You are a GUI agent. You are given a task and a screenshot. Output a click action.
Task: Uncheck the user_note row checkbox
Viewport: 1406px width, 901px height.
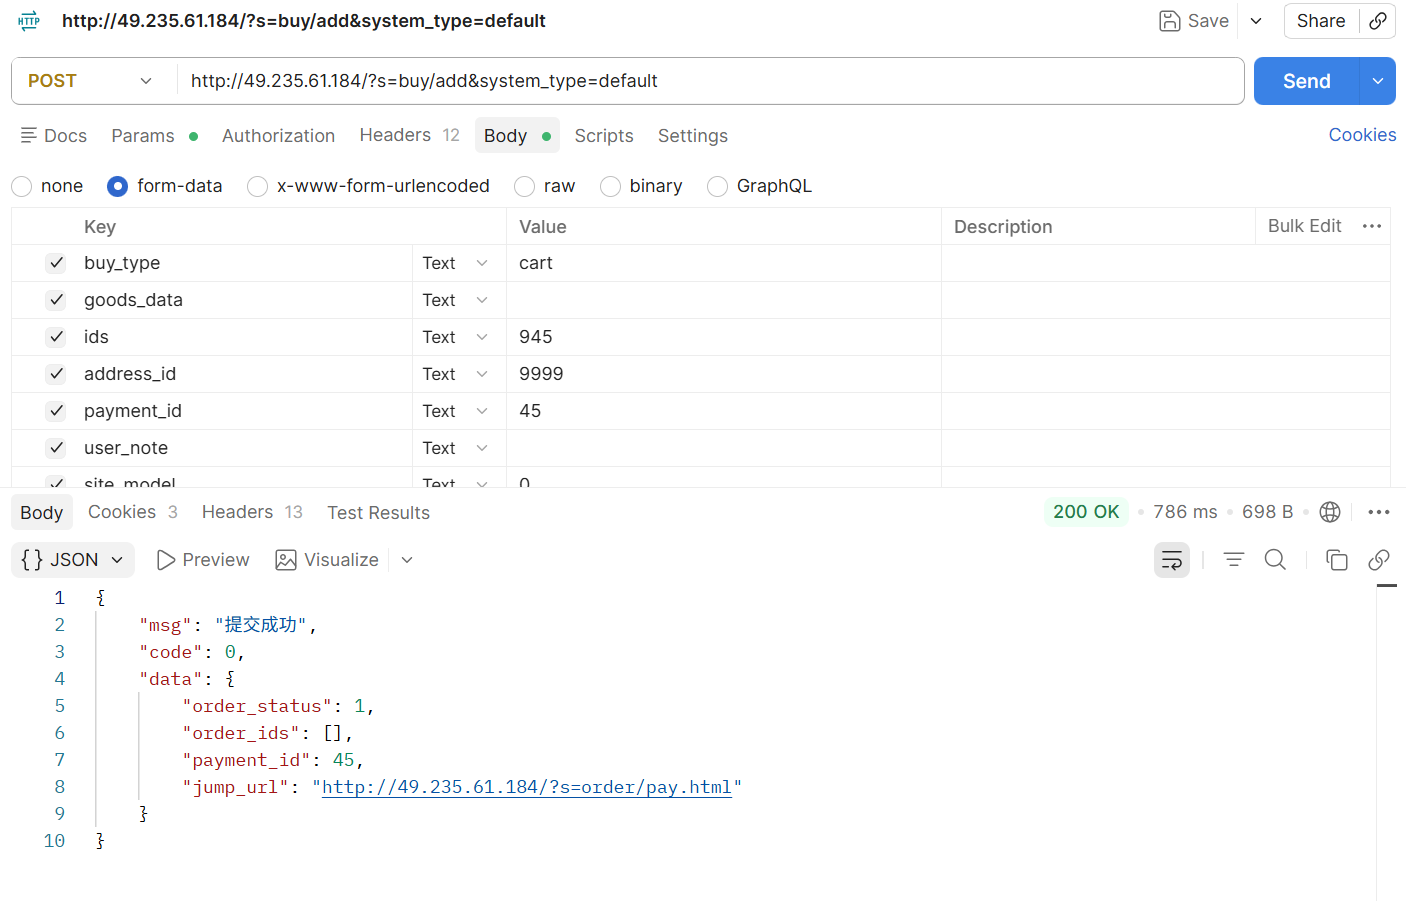56,448
